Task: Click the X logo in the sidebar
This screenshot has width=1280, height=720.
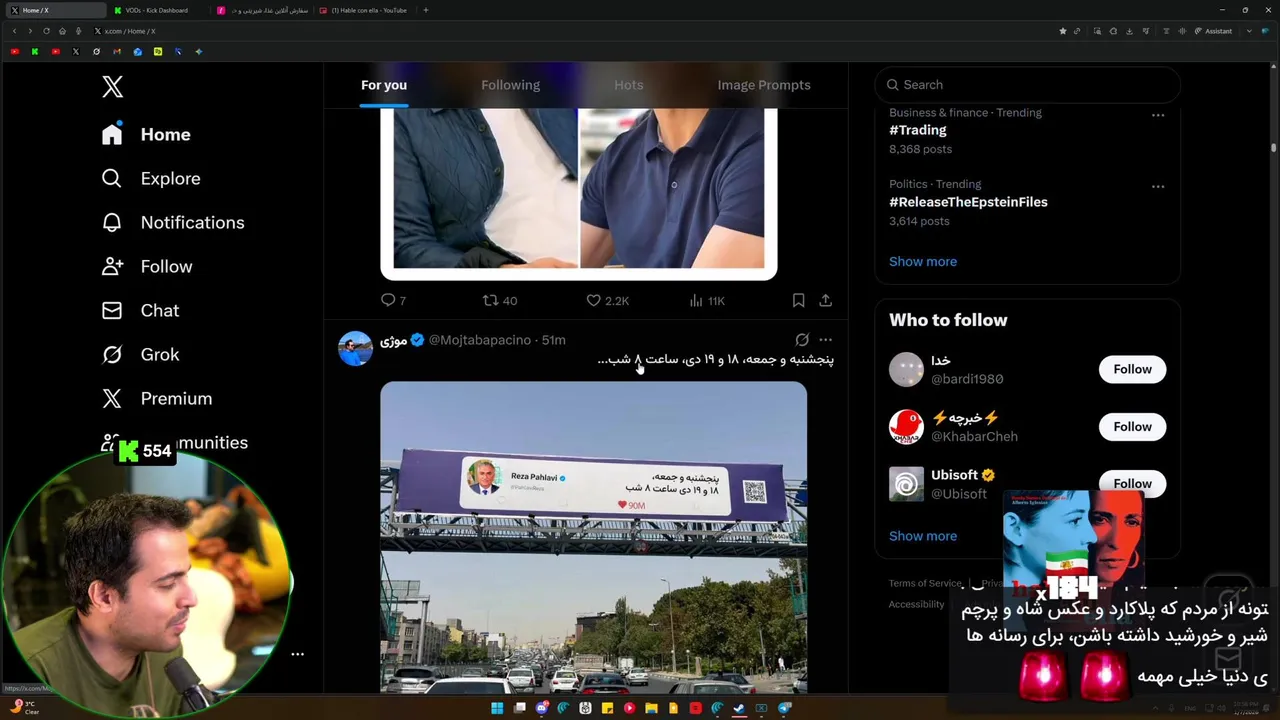Action: pyautogui.click(x=112, y=87)
